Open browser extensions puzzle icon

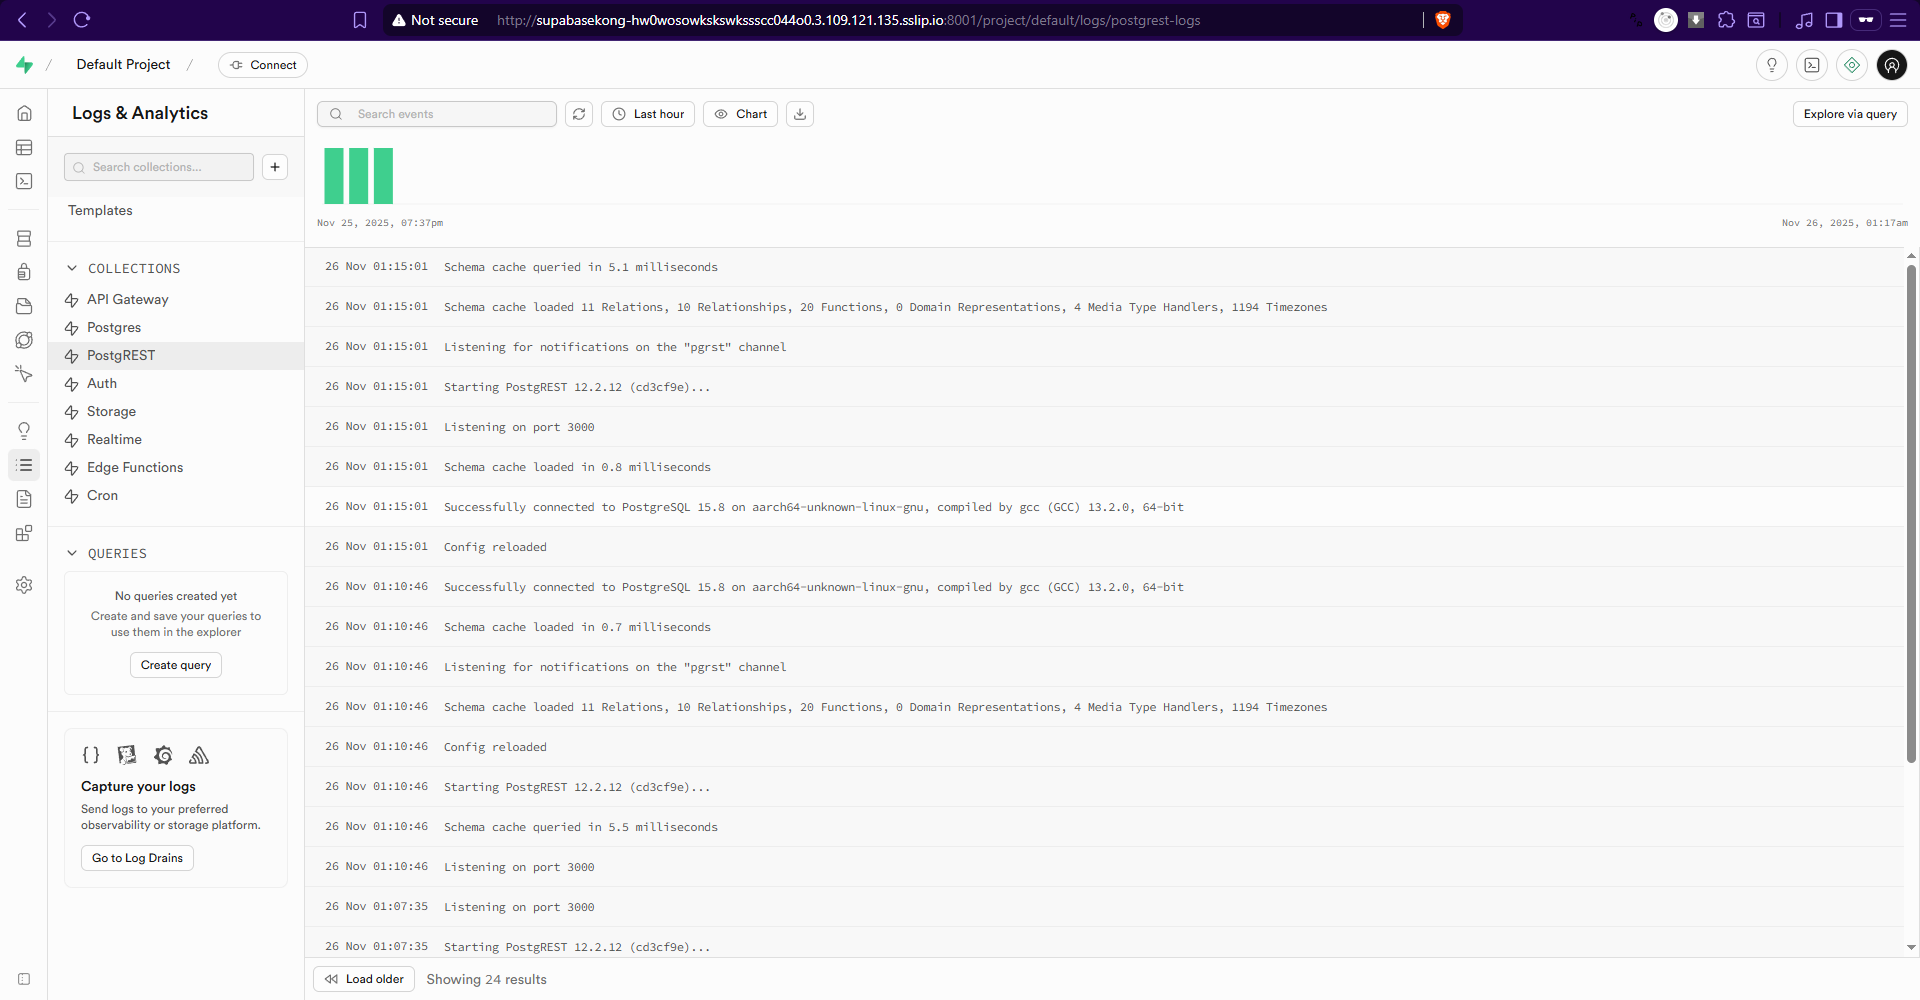[x=1726, y=20]
